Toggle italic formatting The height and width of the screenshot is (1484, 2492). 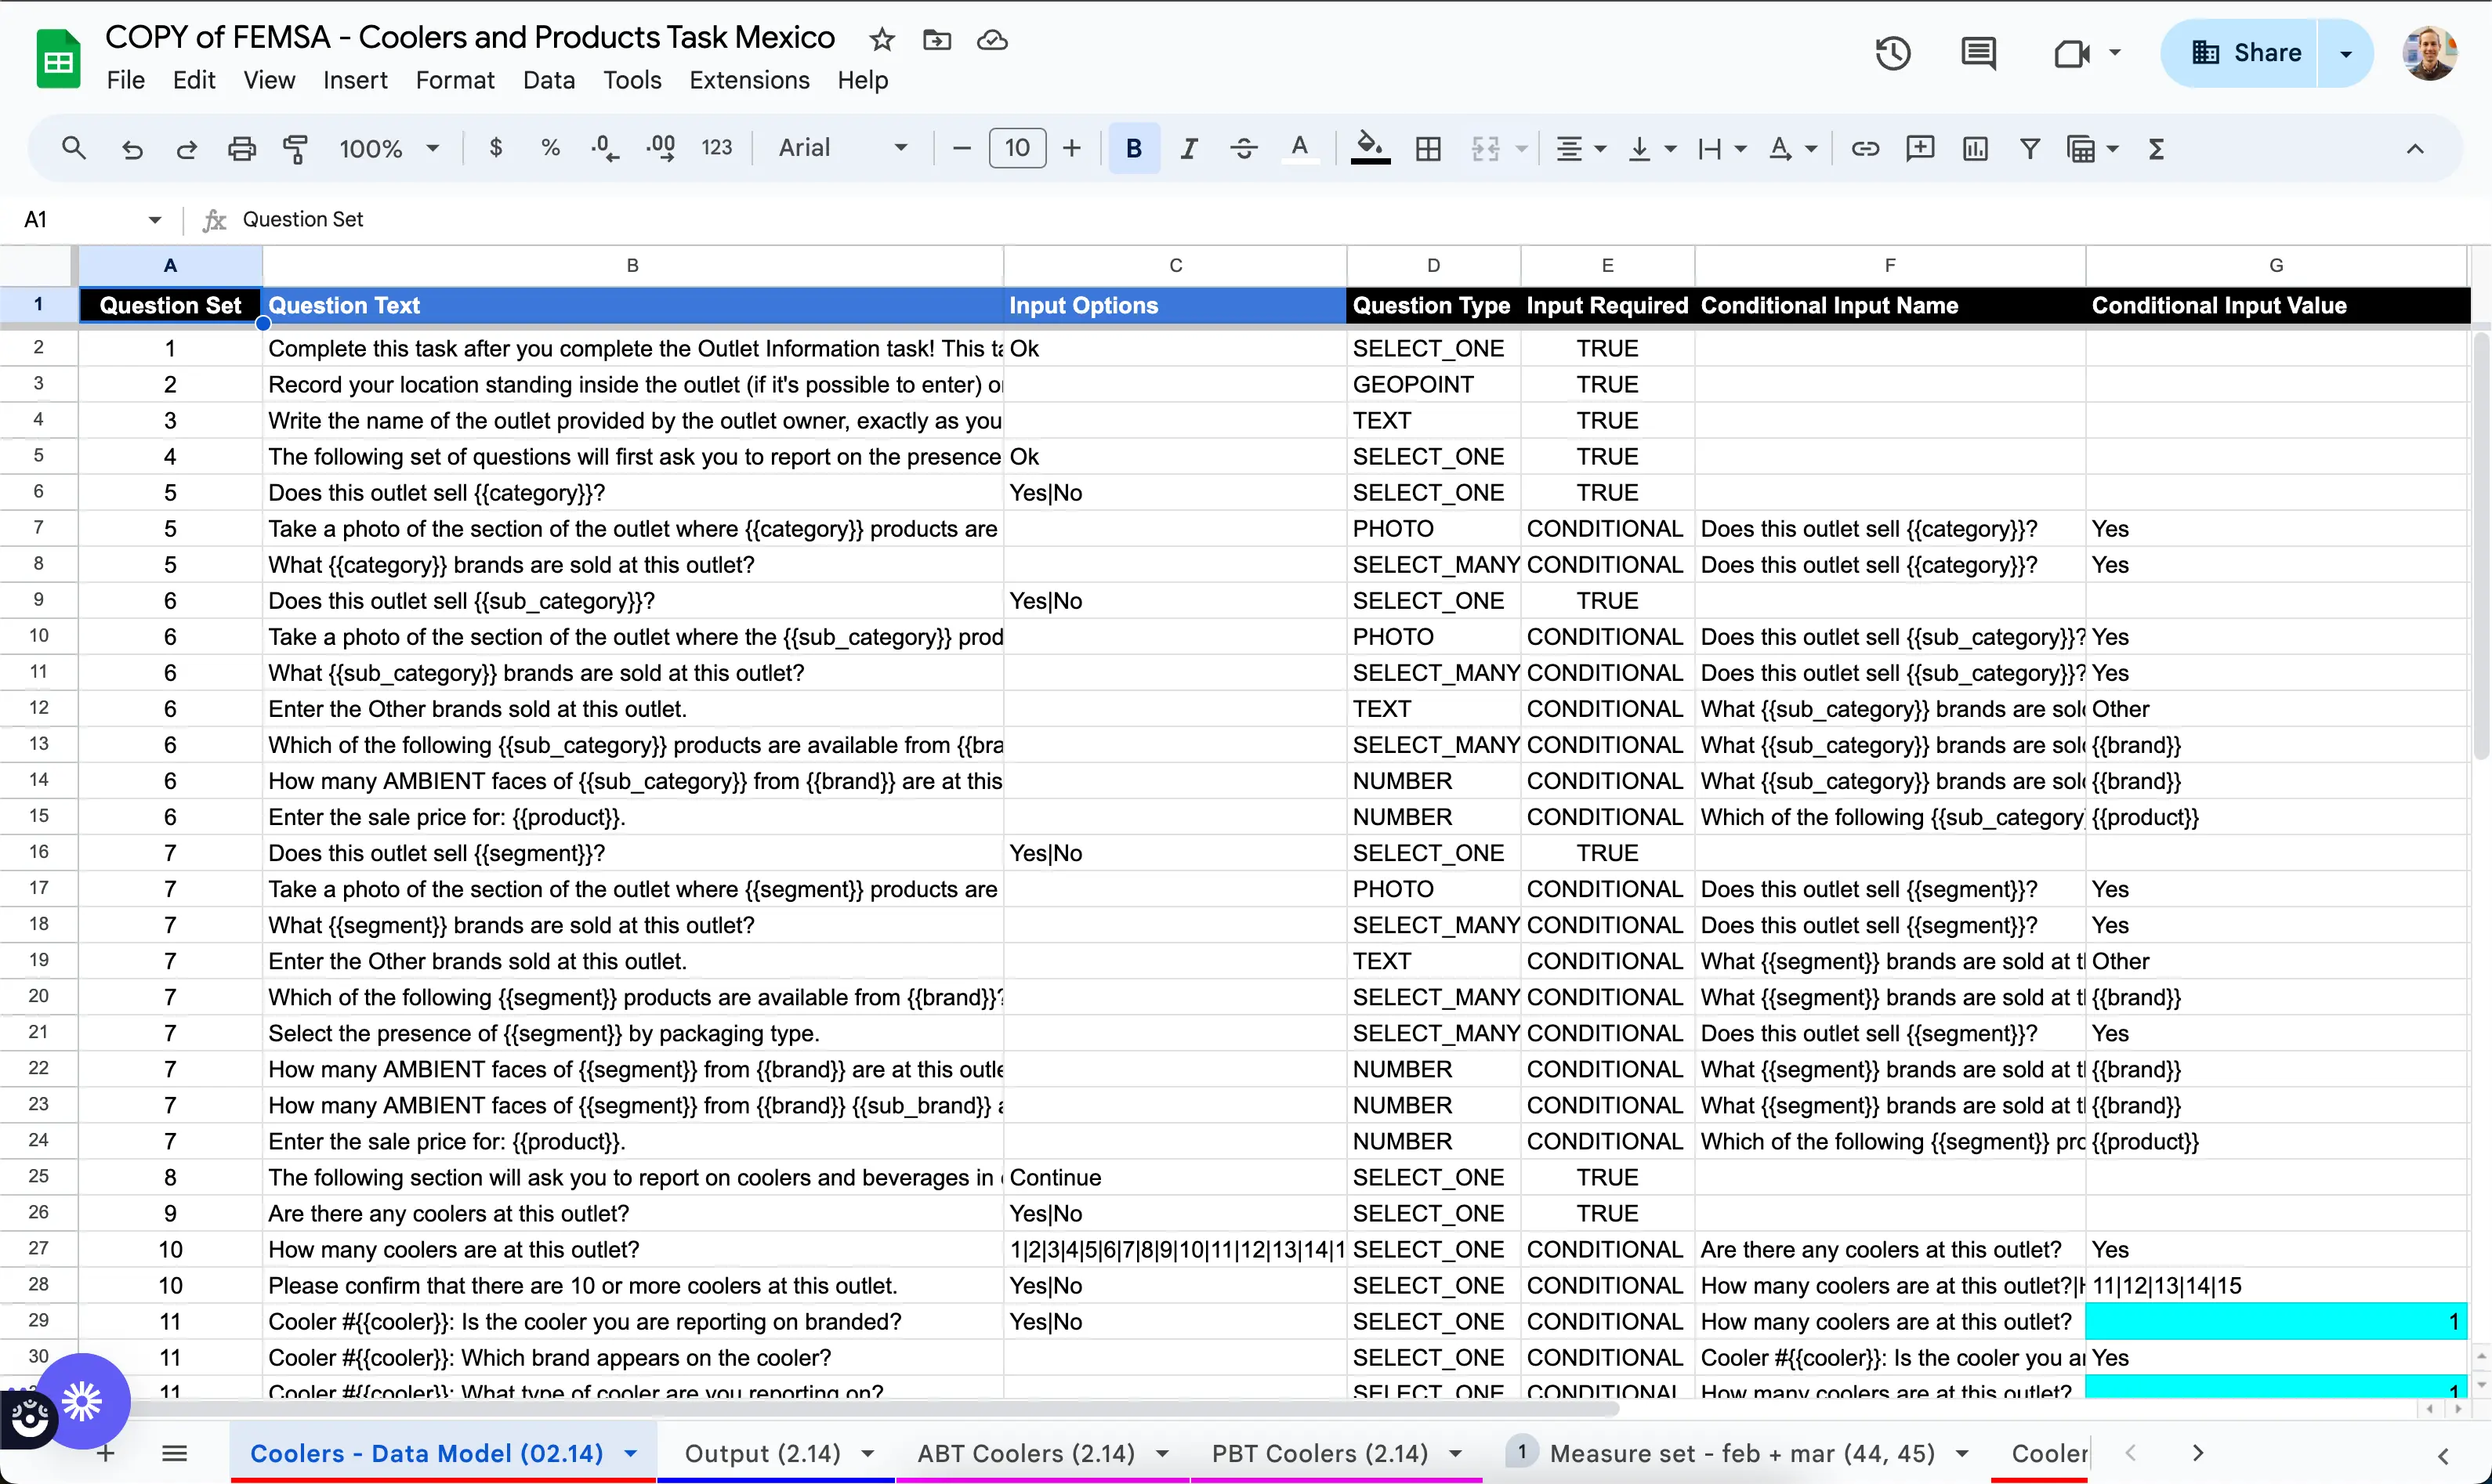pyautogui.click(x=1189, y=148)
